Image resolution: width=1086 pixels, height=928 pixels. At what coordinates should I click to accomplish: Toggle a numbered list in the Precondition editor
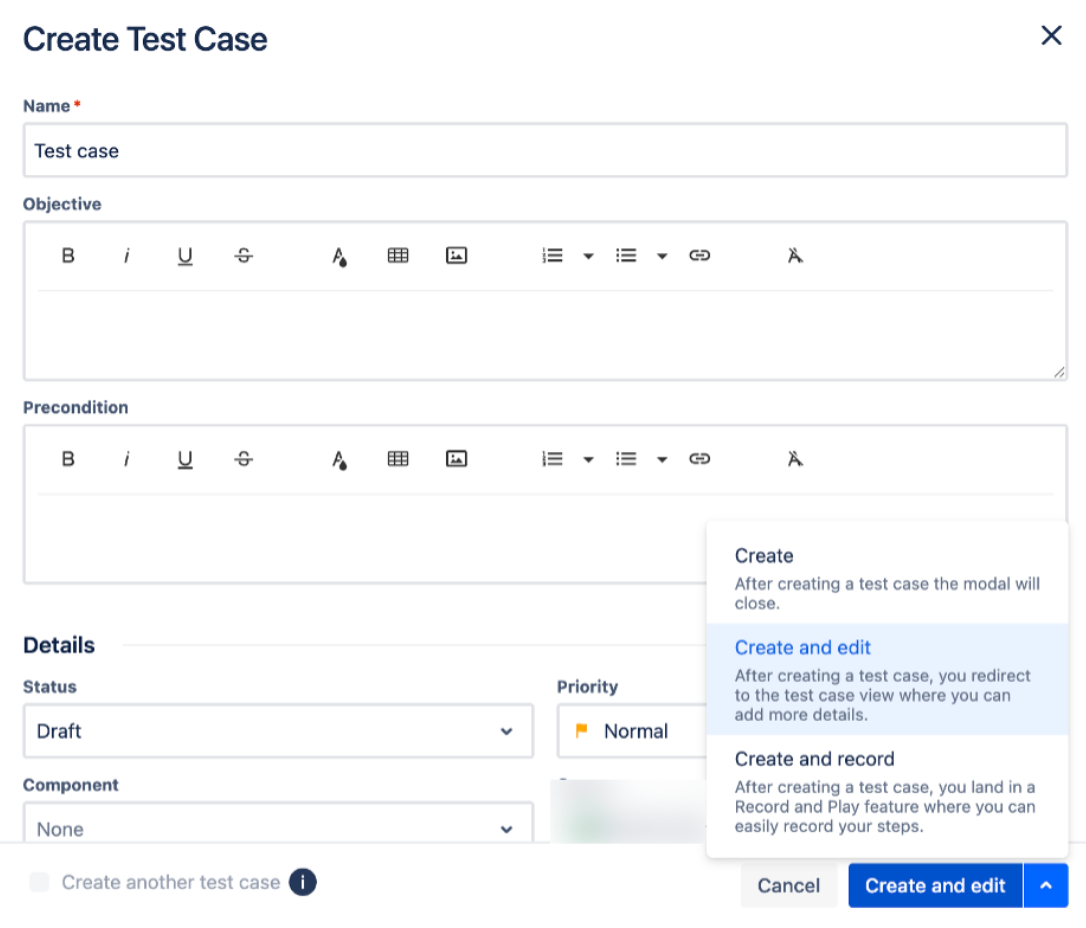point(551,459)
